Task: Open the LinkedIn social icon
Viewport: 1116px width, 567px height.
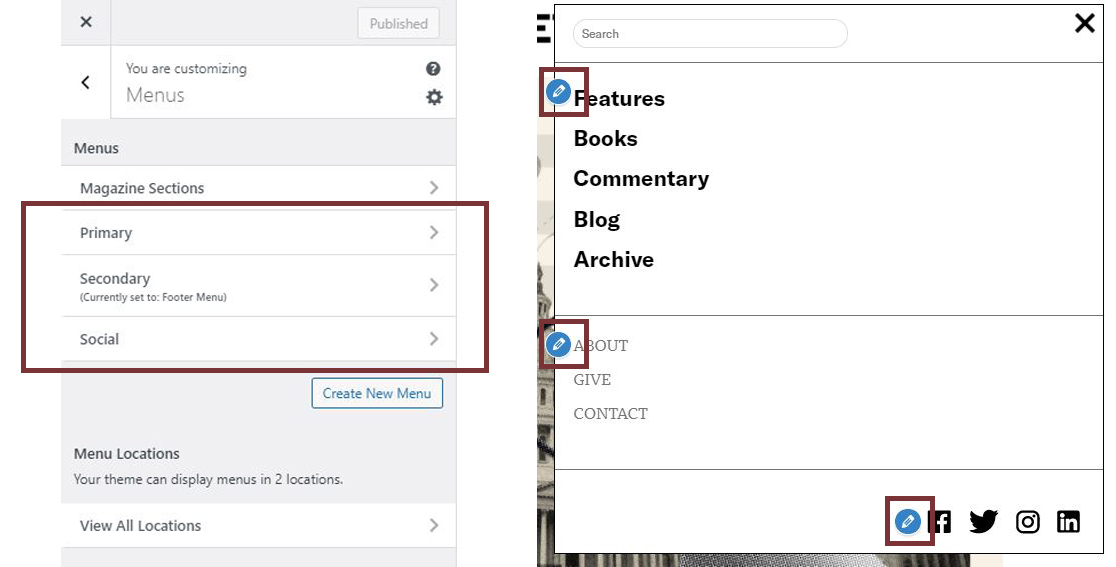Action: [1069, 521]
